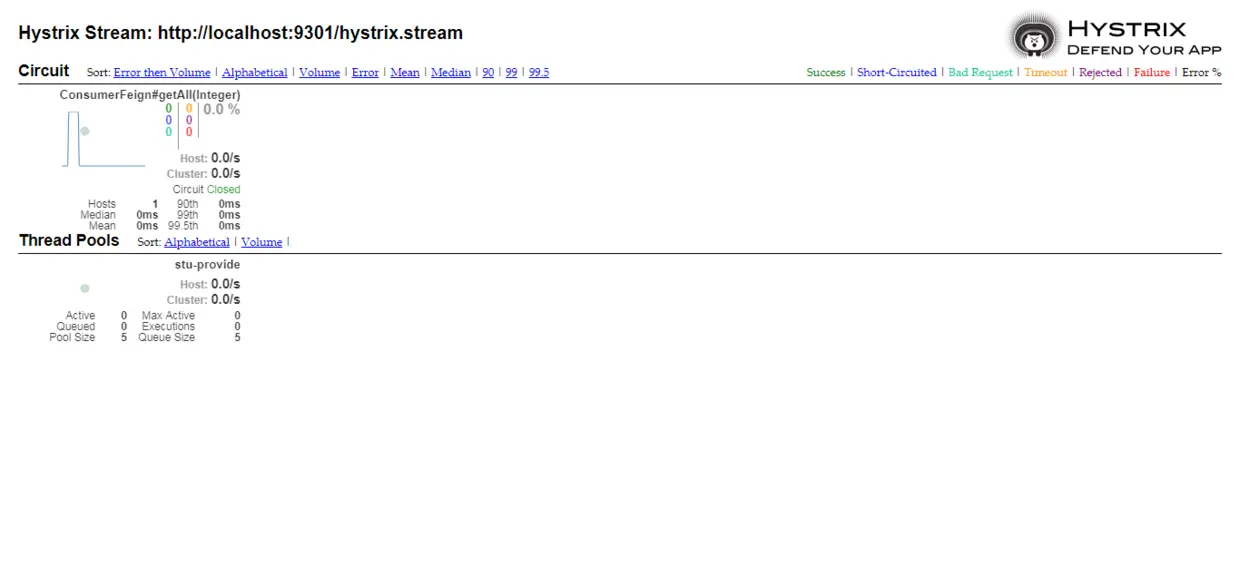This screenshot has height=576, width=1240.
Task: Sort circuits by Median latency
Action: (x=451, y=73)
